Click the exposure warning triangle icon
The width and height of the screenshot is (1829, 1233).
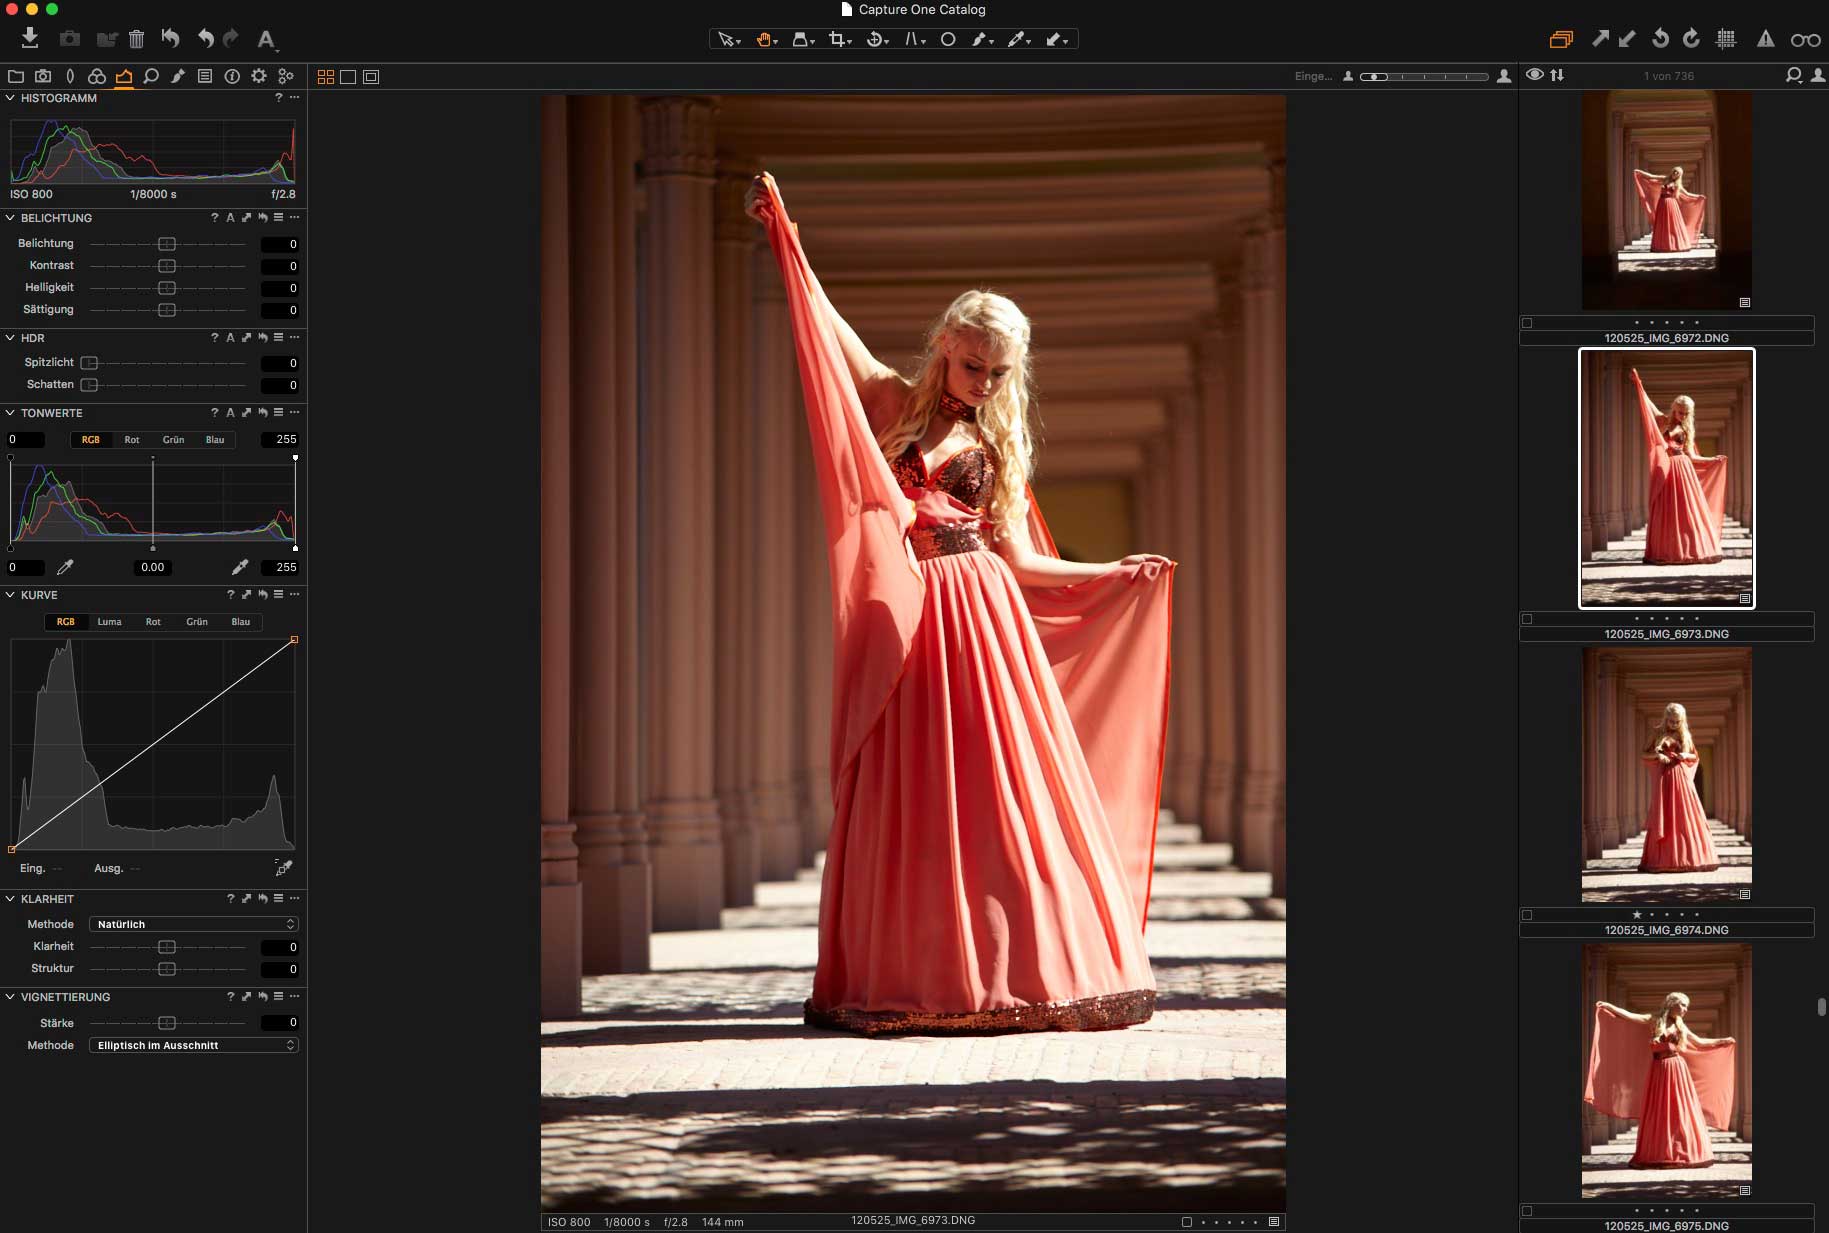pyautogui.click(x=1765, y=39)
